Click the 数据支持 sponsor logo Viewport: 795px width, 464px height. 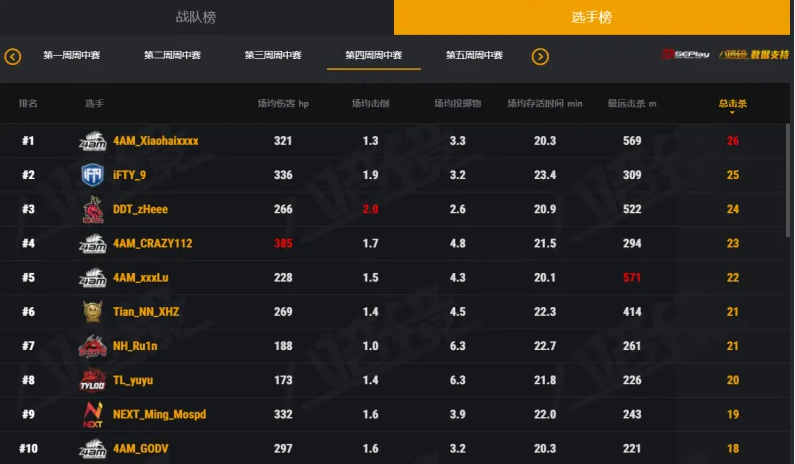click(x=754, y=54)
